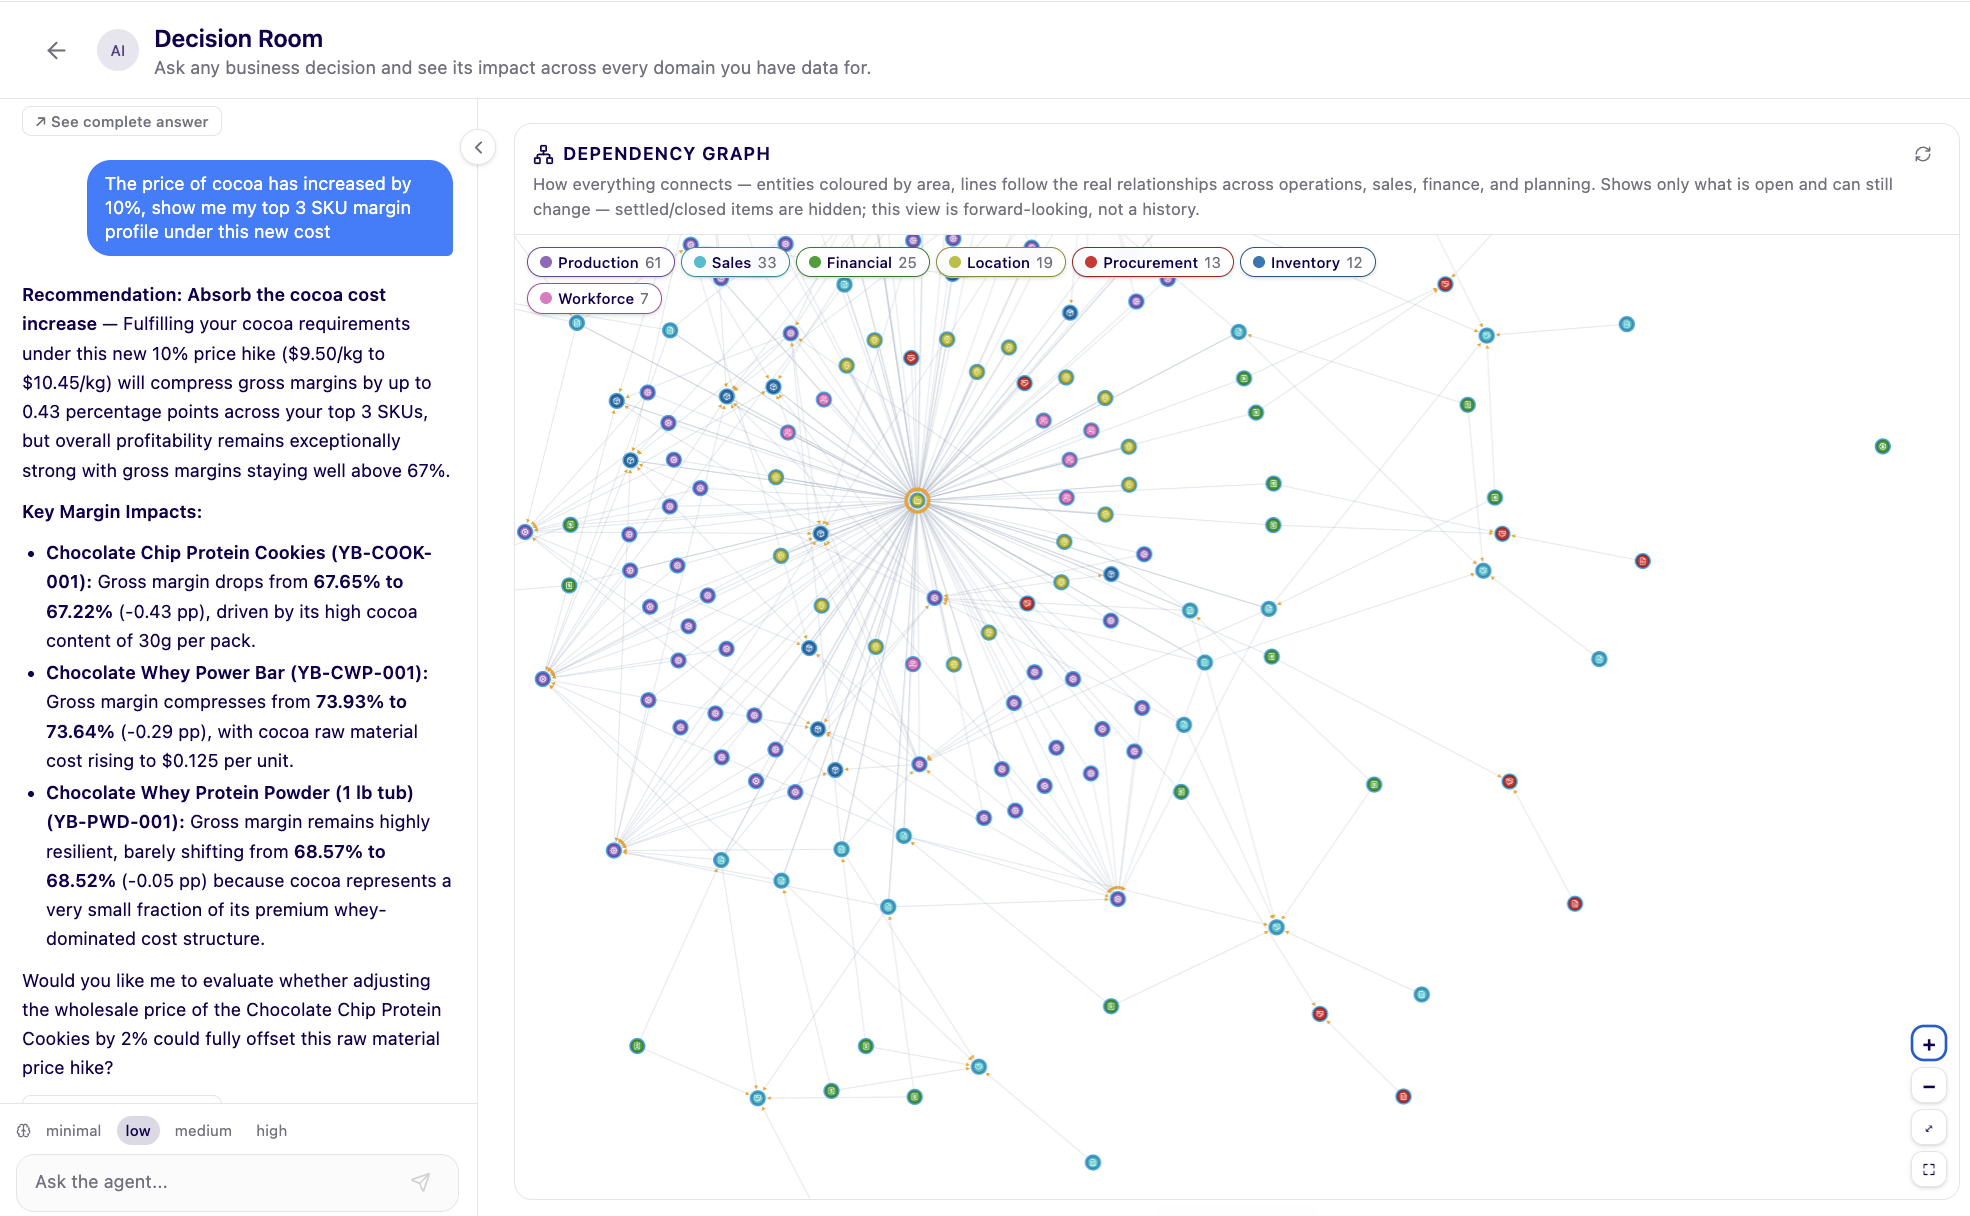1970x1216 pixels.
Task: Collapse the chat panel with the chevron
Action: [479, 148]
